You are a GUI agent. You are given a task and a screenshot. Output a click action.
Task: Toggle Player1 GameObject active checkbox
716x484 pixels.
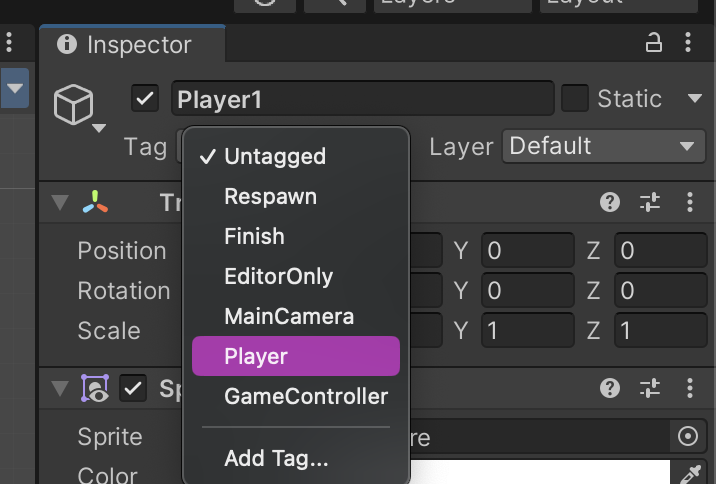(145, 98)
